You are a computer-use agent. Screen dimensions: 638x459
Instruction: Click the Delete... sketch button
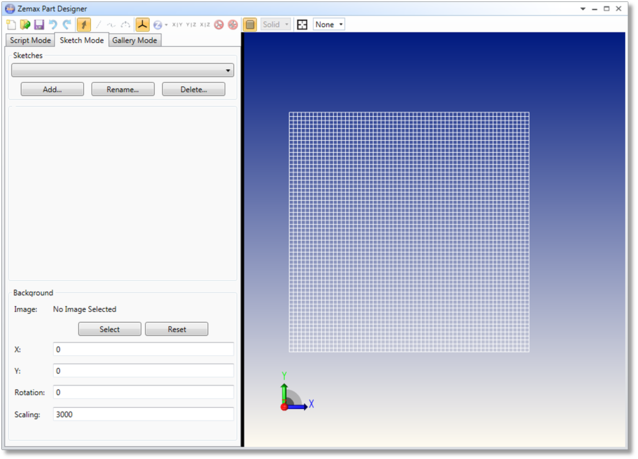click(x=194, y=89)
